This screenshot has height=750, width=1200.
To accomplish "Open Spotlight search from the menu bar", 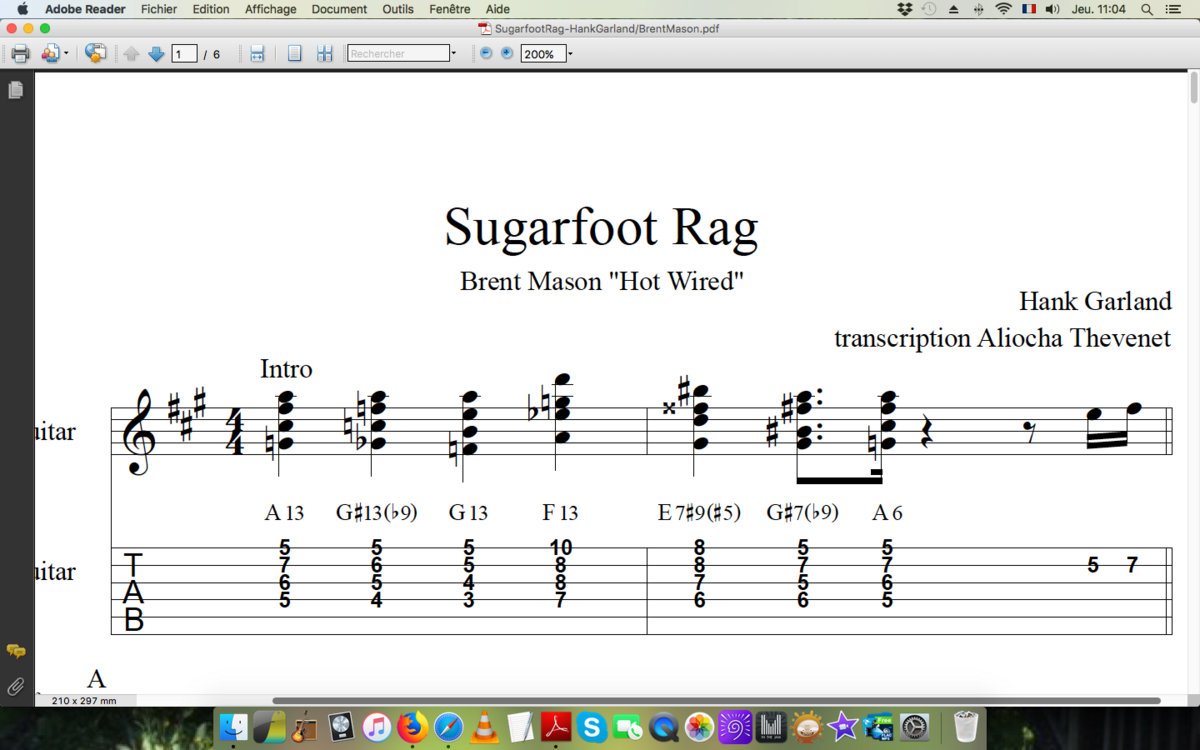I will 1146,9.
